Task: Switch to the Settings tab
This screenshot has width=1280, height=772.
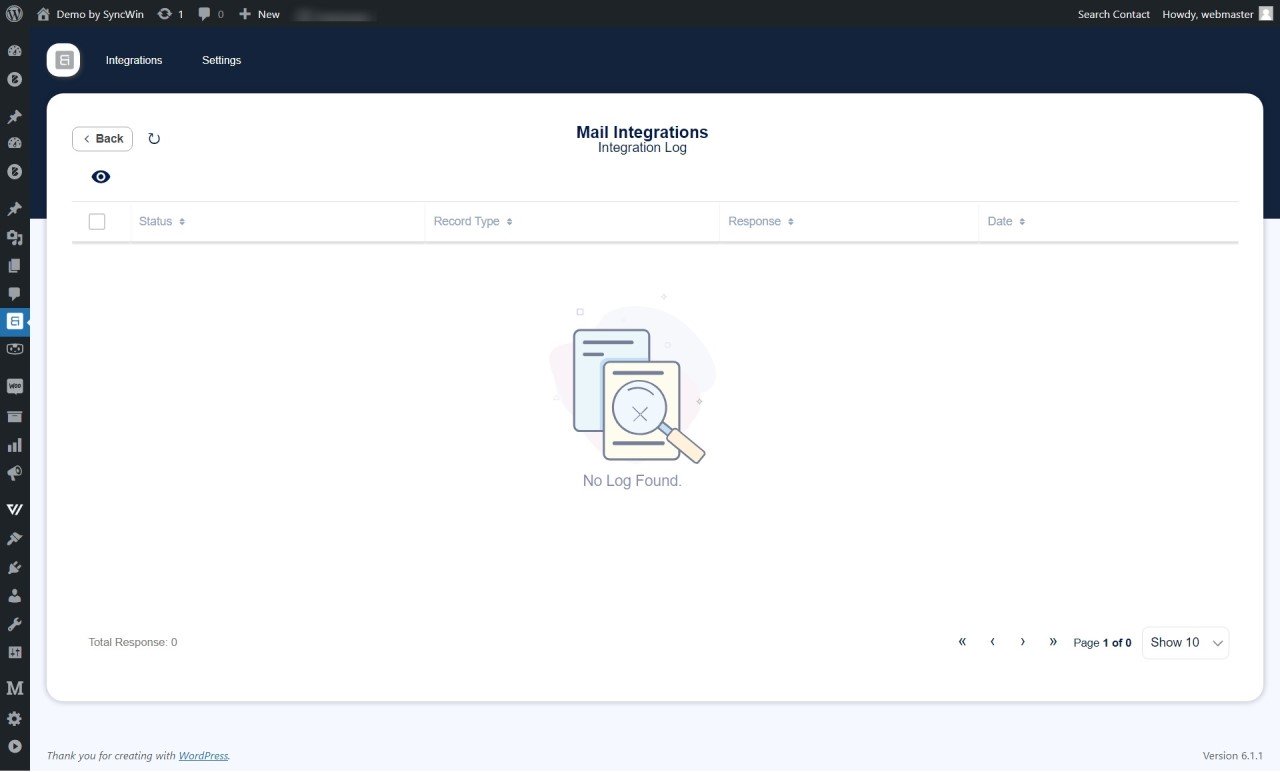Action: 221,60
